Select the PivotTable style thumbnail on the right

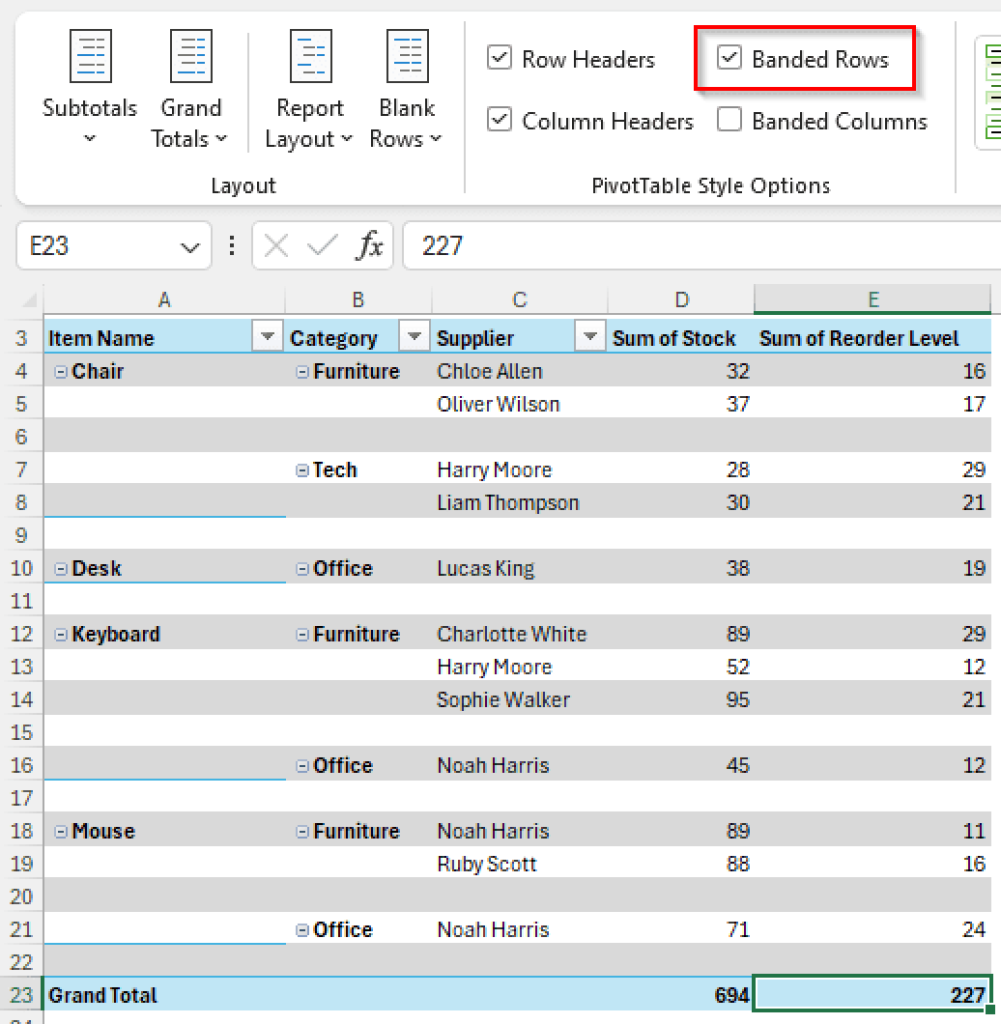[x=991, y=90]
